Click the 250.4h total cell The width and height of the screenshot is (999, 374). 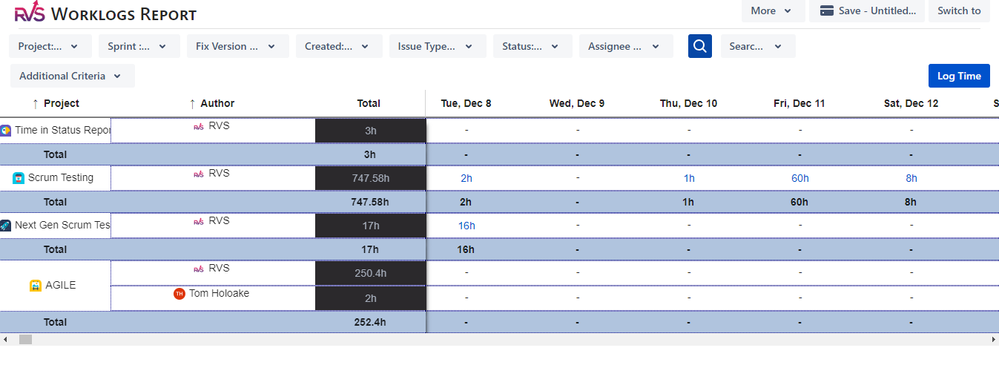pyautogui.click(x=371, y=273)
